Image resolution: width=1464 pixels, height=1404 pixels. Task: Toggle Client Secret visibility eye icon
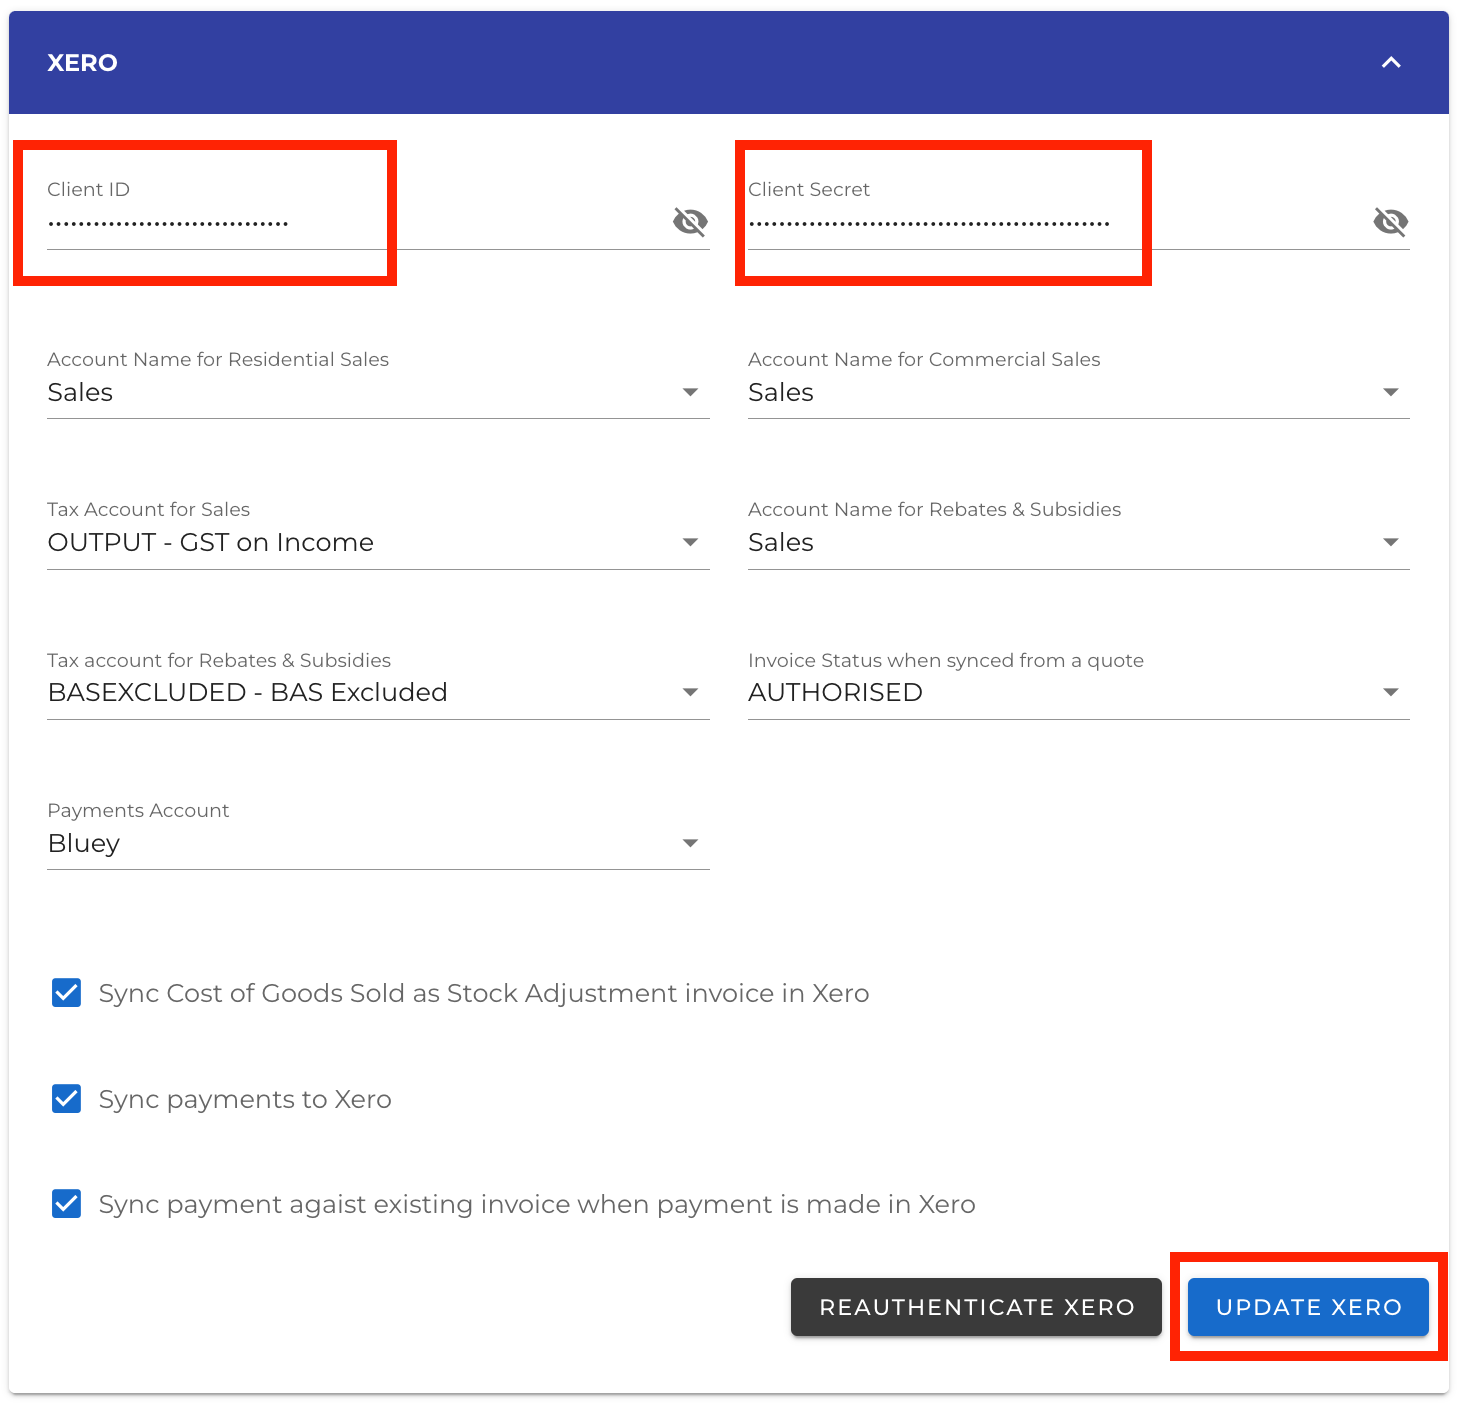click(1390, 221)
